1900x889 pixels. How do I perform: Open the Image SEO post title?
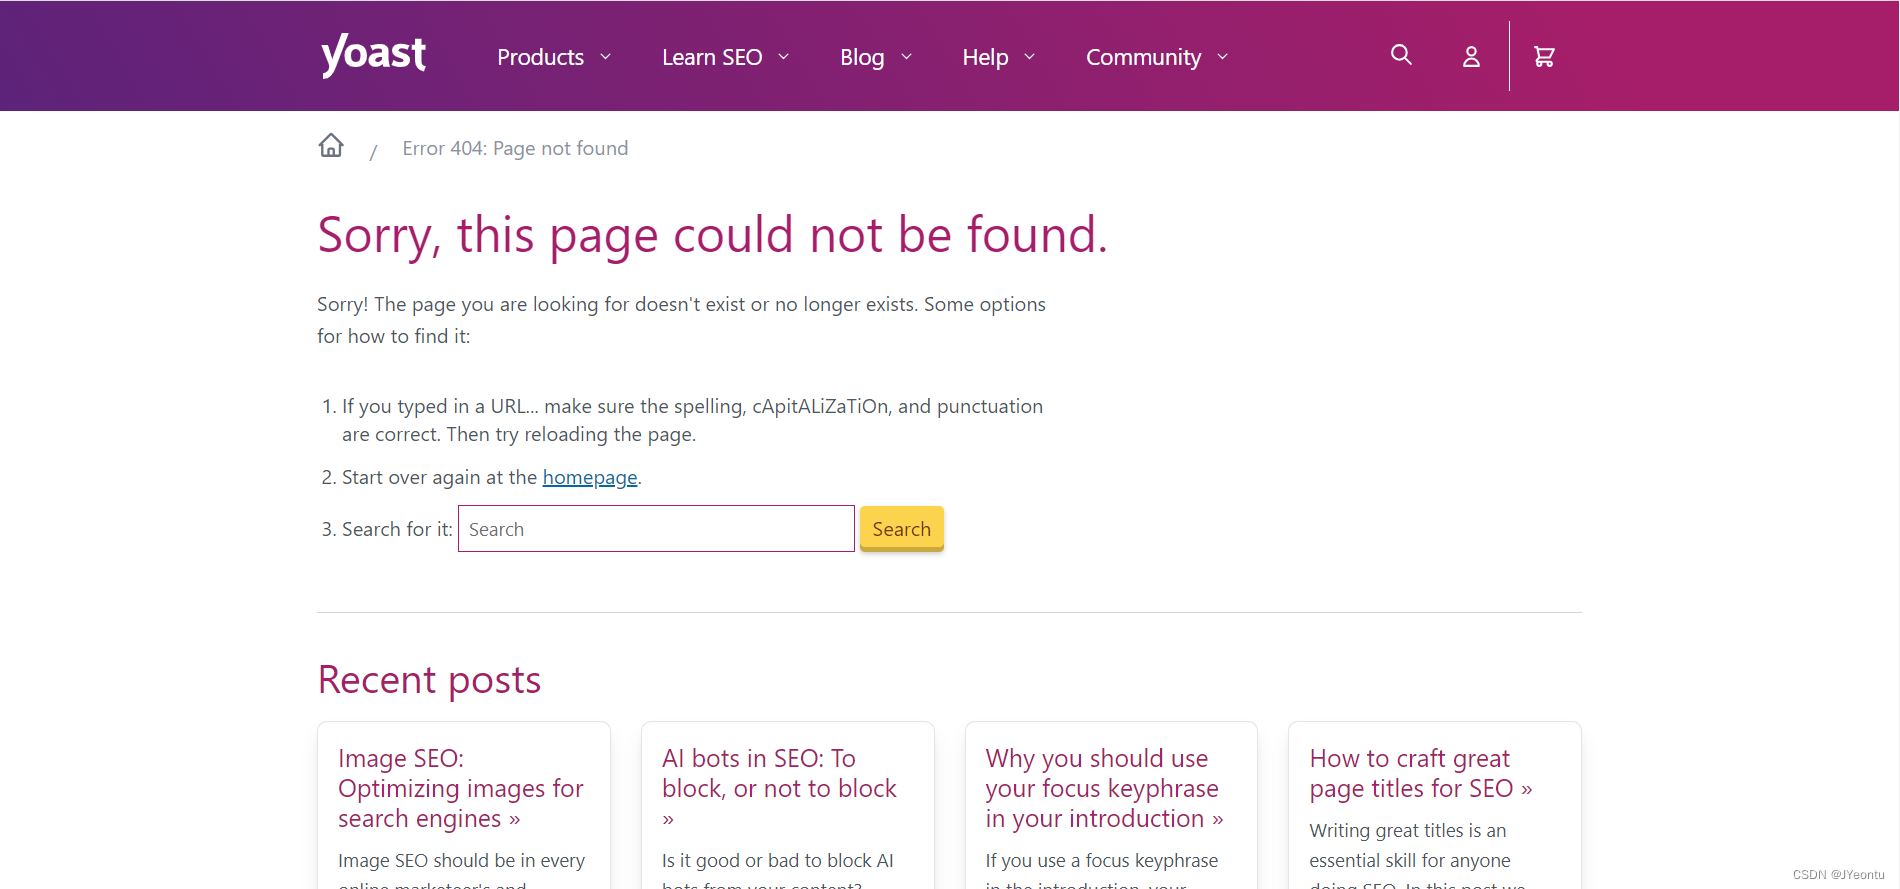(x=460, y=788)
